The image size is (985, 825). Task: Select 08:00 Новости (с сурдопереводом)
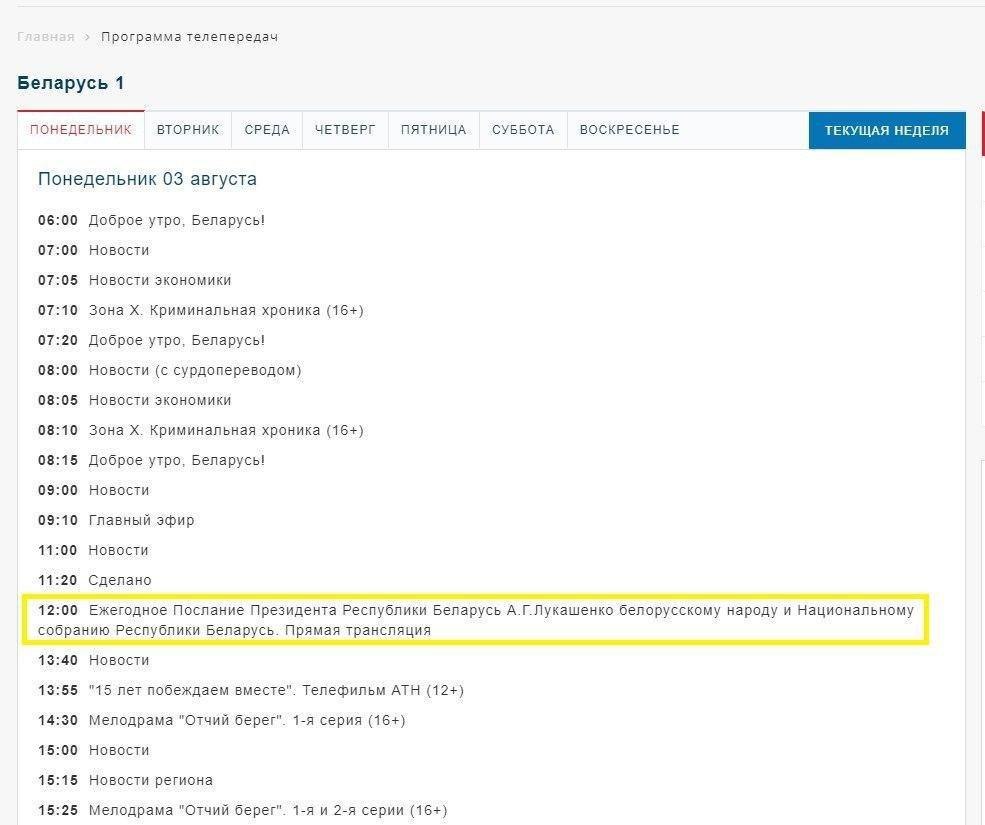[x=170, y=371]
